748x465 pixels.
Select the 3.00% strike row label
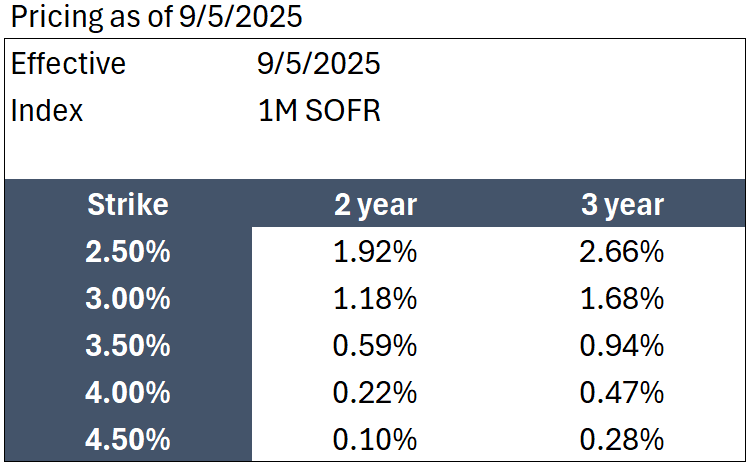click(x=128, y=299)
